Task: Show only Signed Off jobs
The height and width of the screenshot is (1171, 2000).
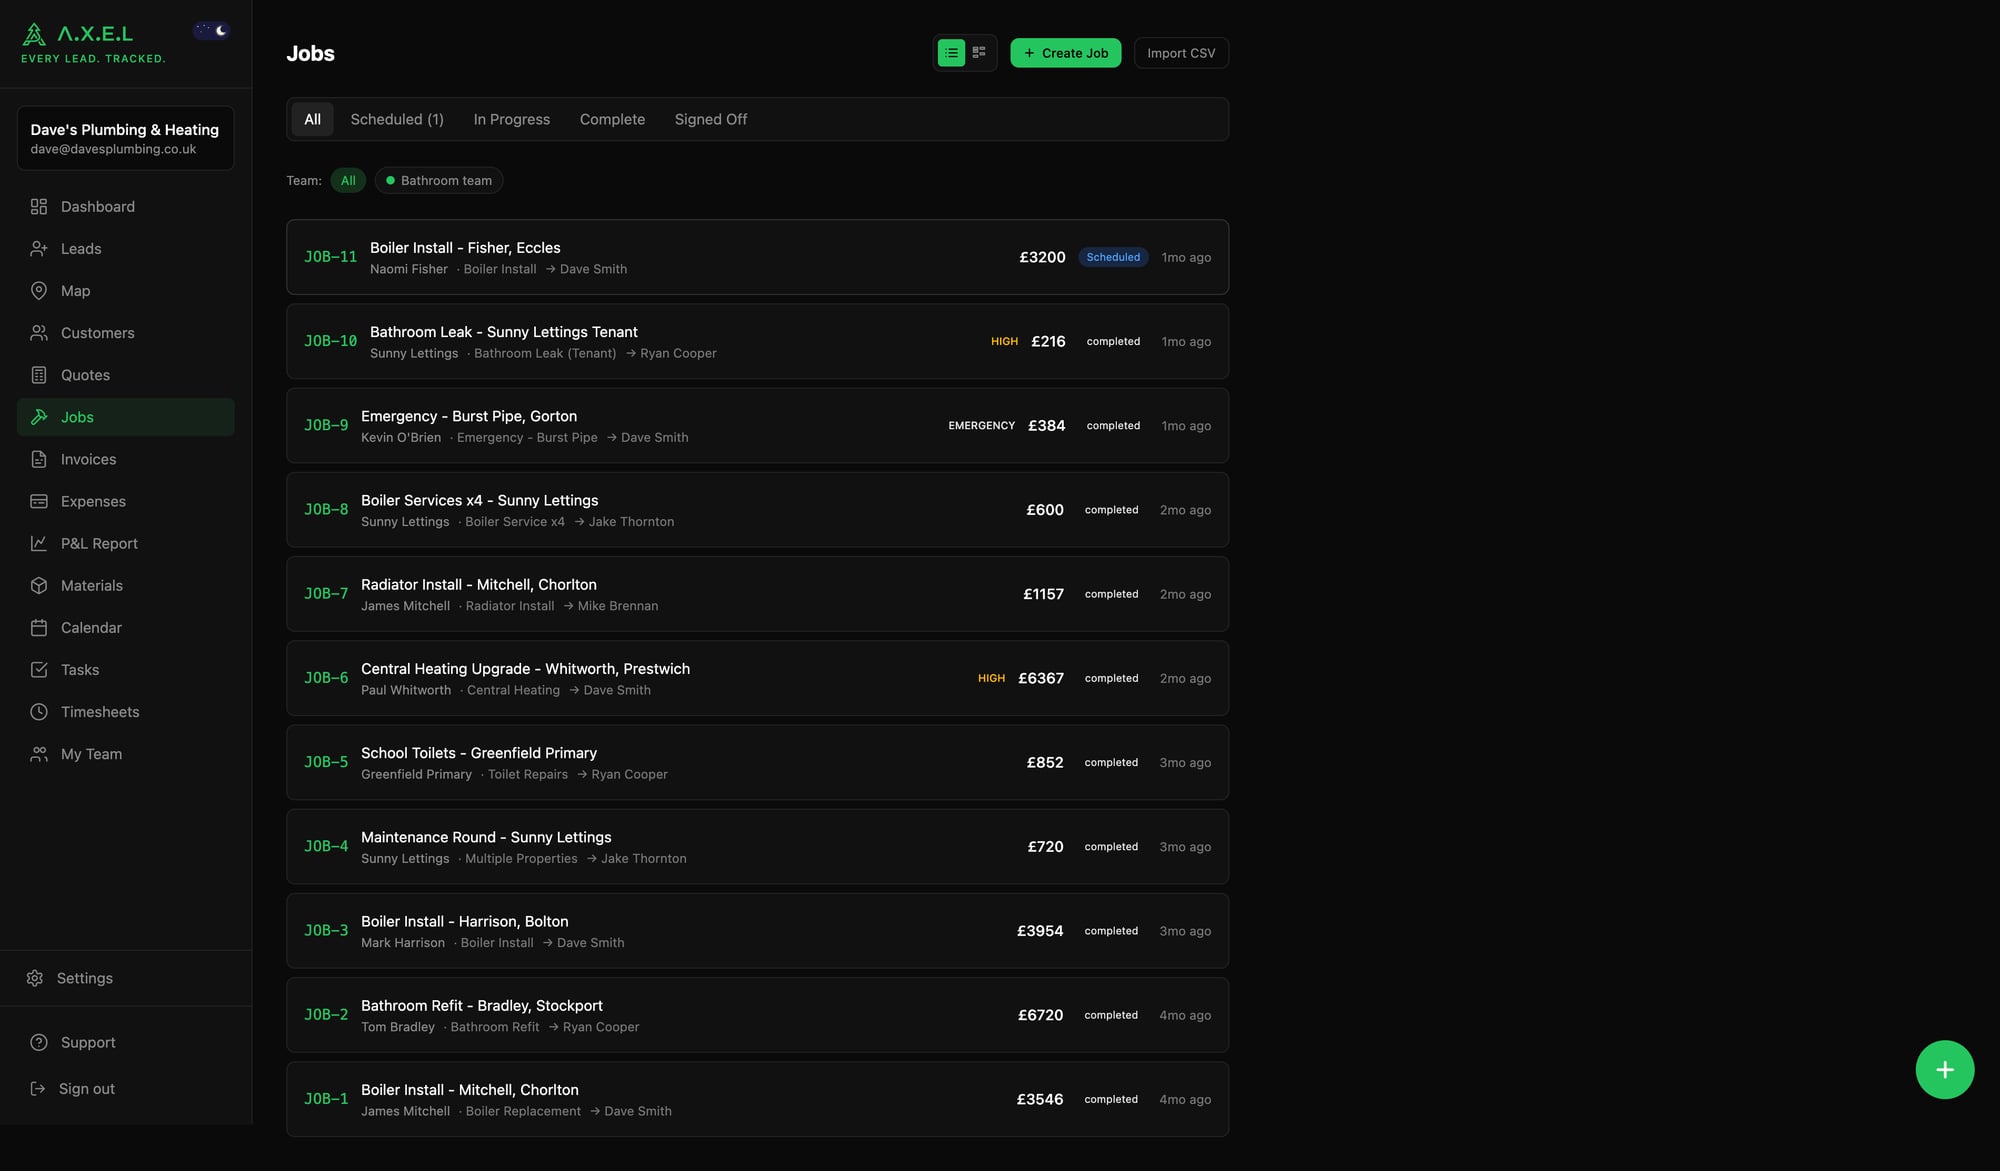Action: pos(710,119)
